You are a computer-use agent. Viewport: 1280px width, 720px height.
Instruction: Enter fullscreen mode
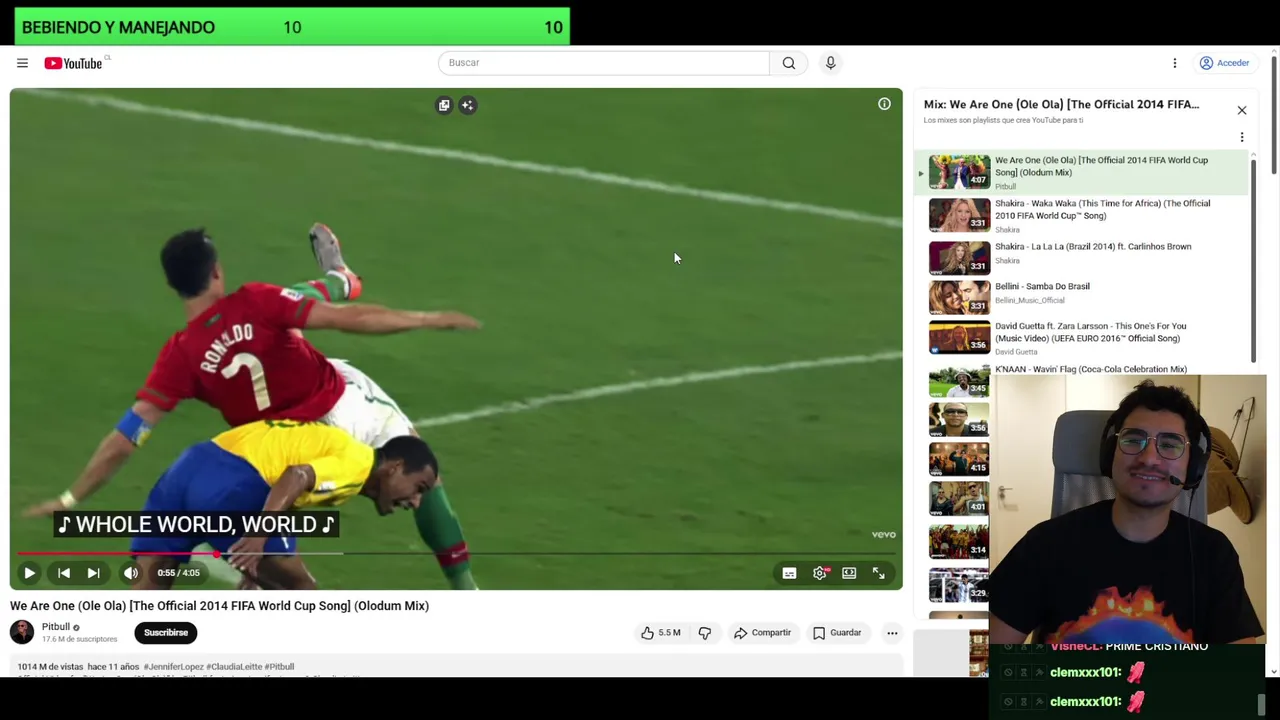click(x=878, y=573)
